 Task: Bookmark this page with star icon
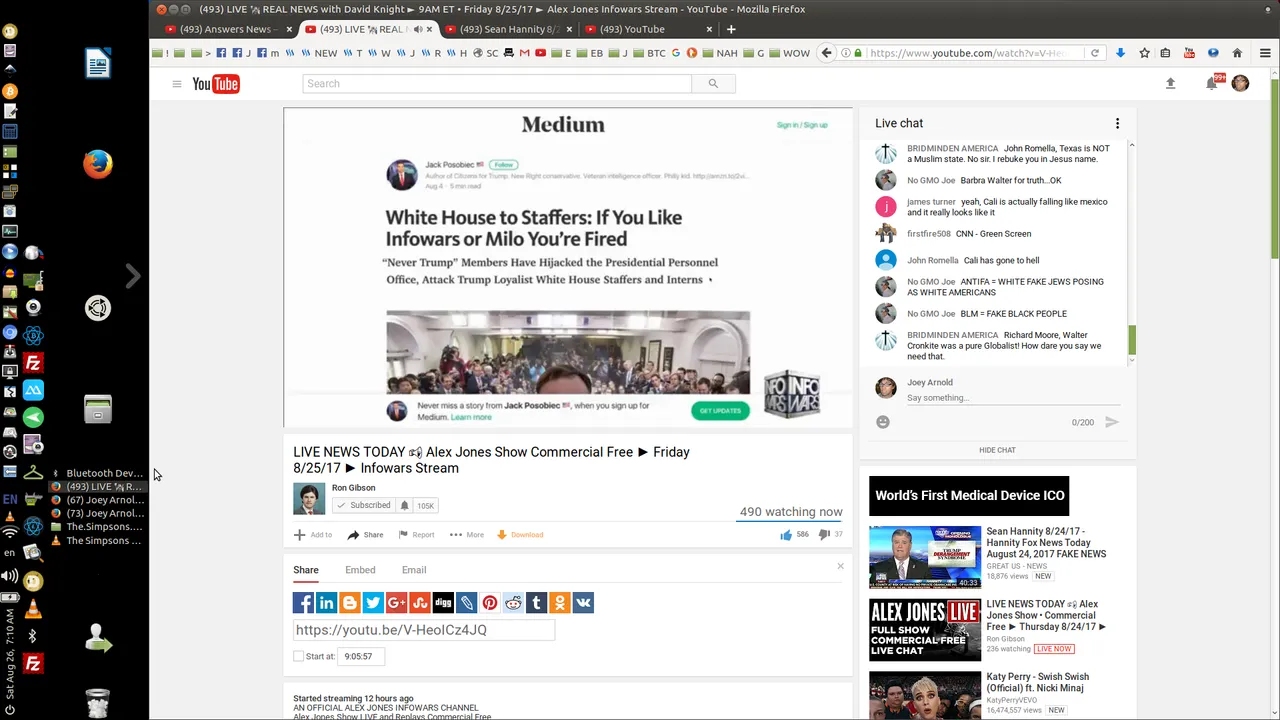(x=1144, y=53)
